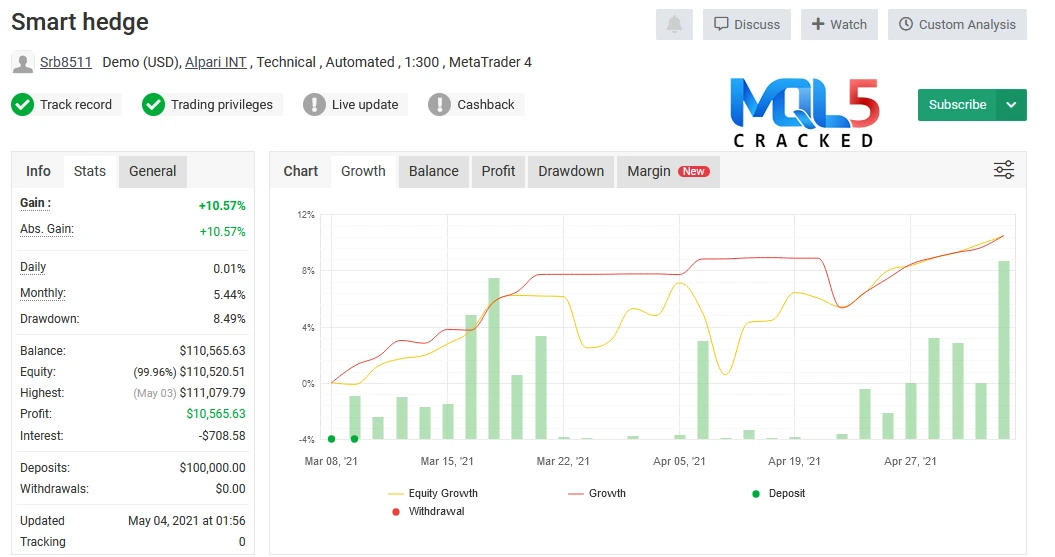Click the Mar 15, '21 axis date

pos(447,461)
